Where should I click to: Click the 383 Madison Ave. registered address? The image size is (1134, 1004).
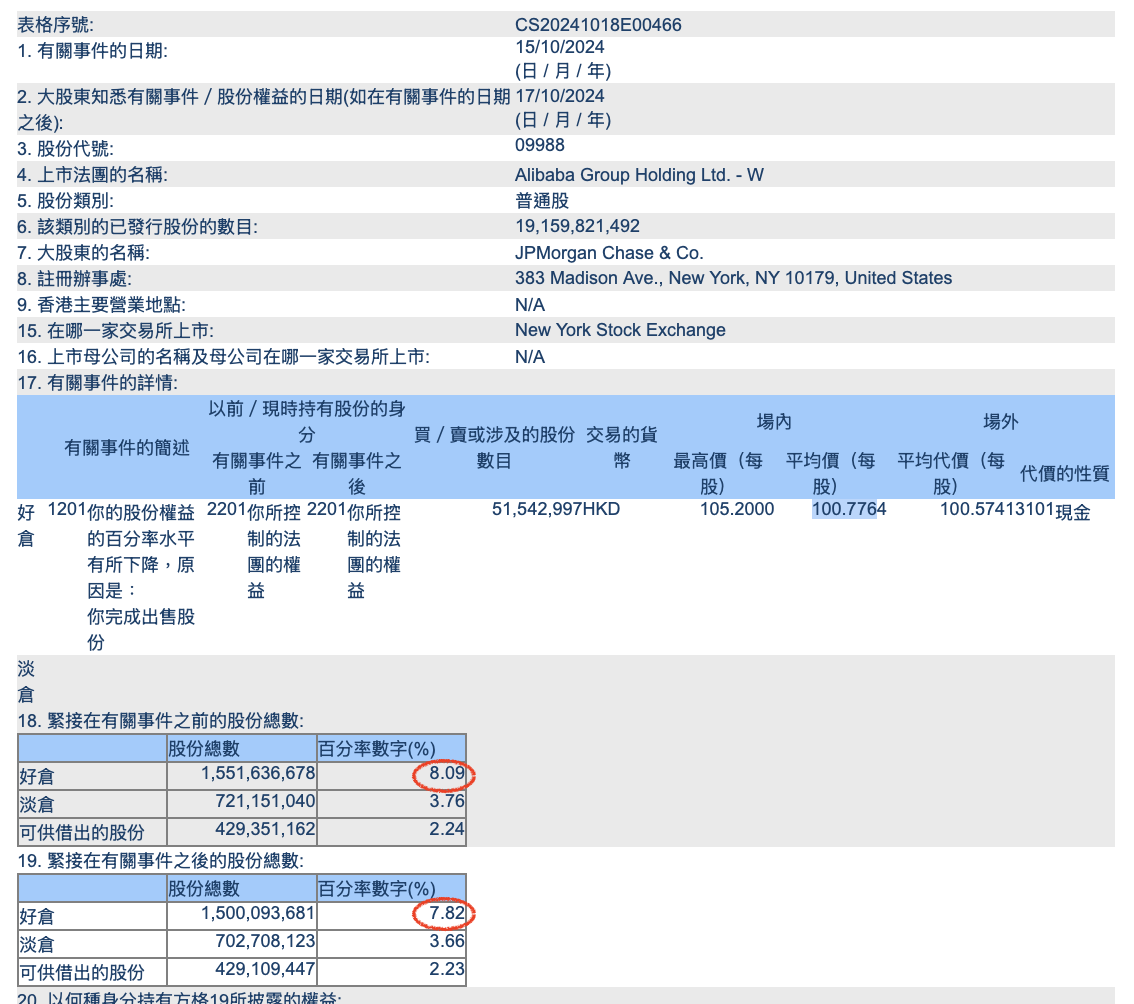pyautogui.click(x=733, y=278)
